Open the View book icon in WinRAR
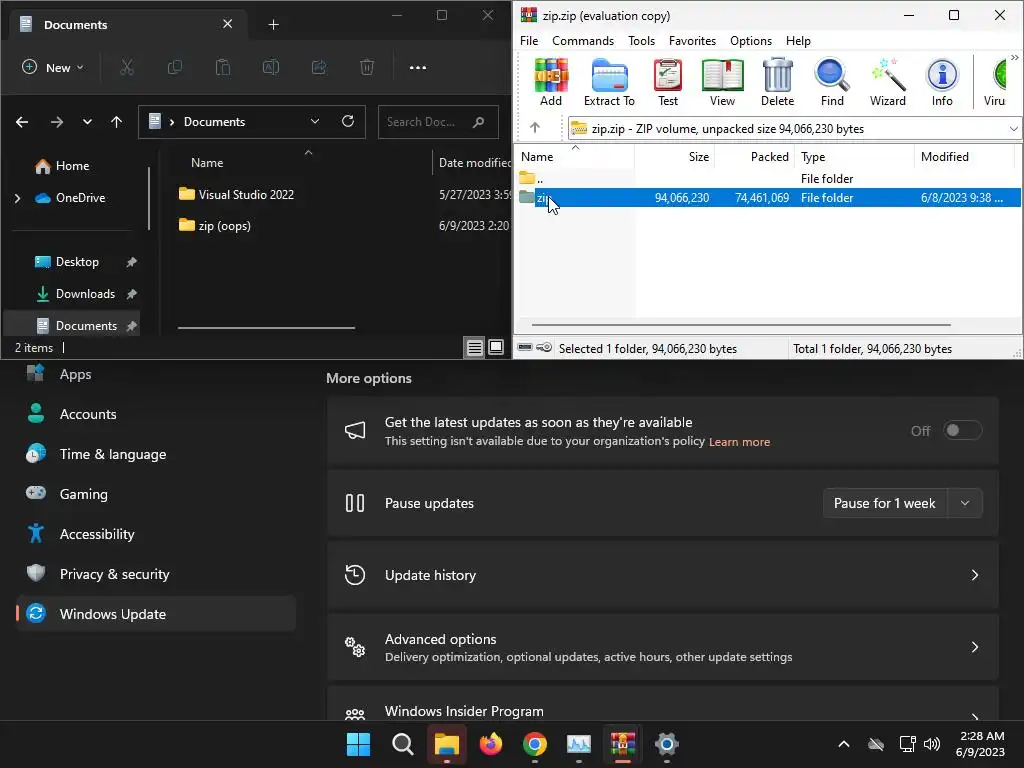Viewport: 1024px width, 768px height. (x=722, y=82)
